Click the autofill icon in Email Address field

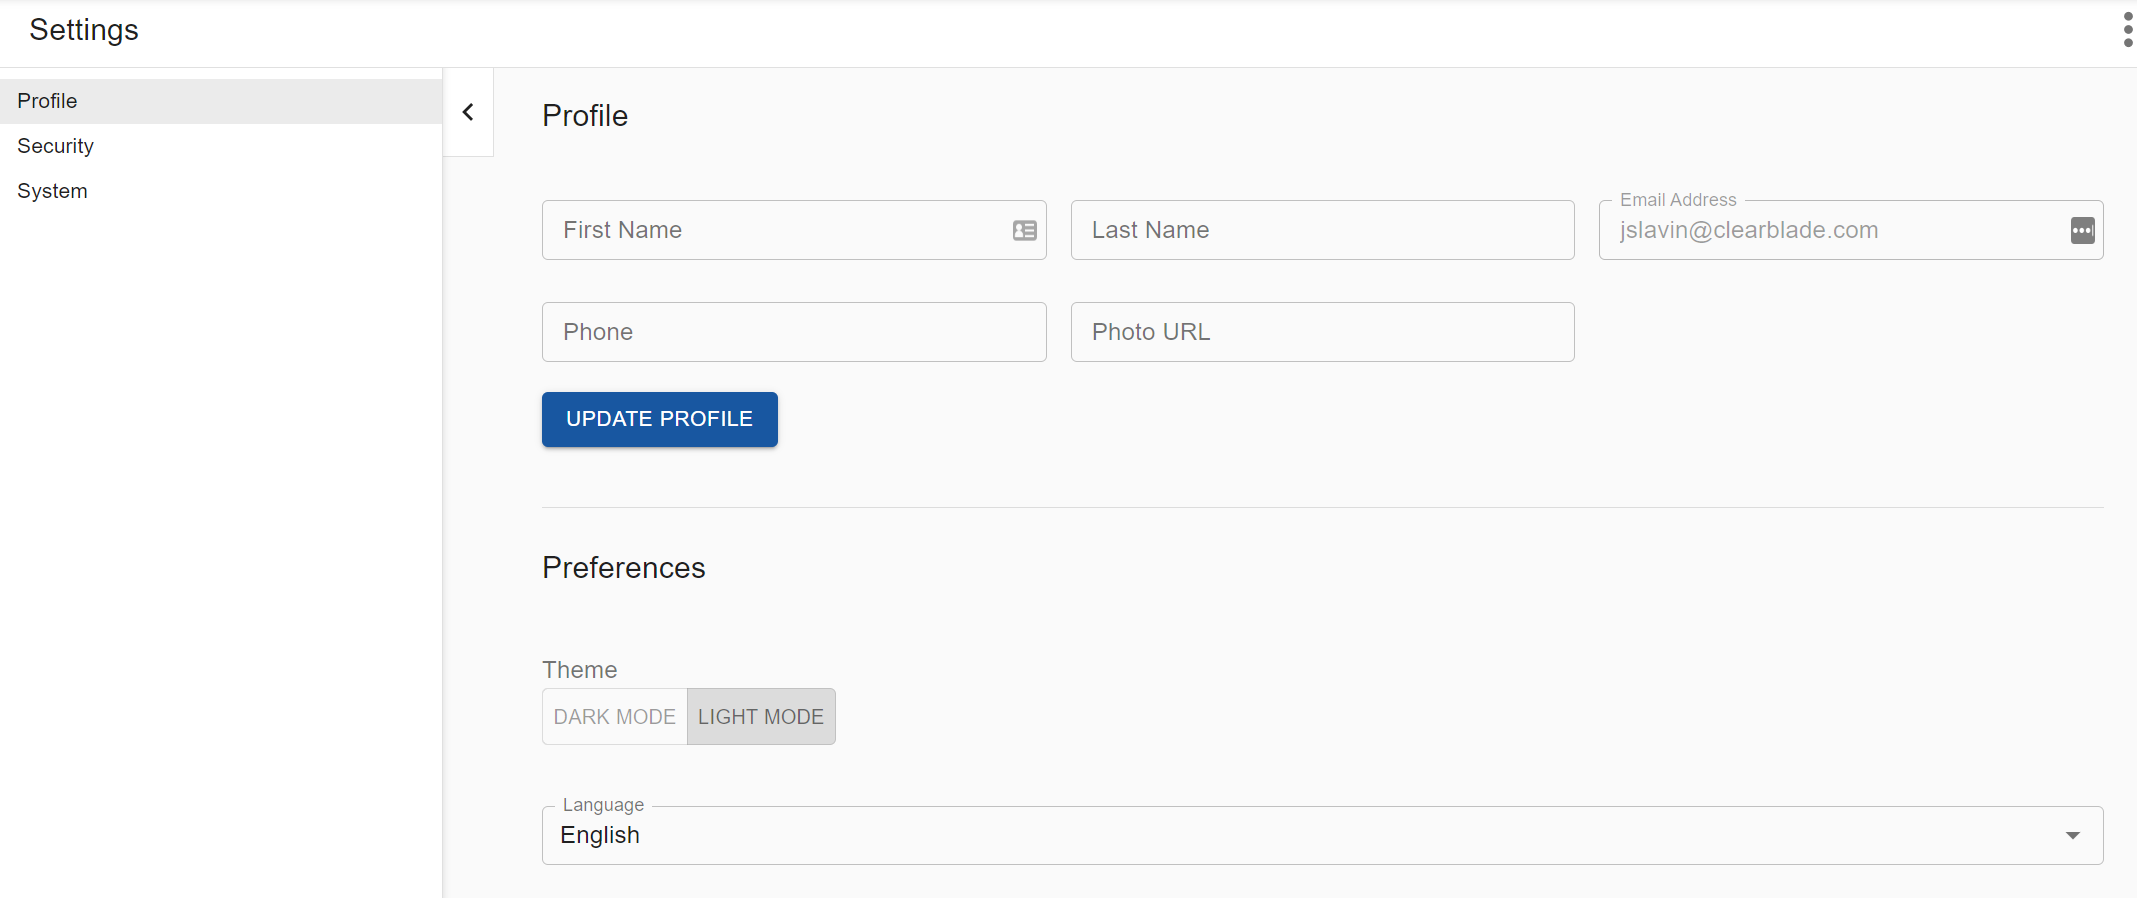pos(2082,231)
